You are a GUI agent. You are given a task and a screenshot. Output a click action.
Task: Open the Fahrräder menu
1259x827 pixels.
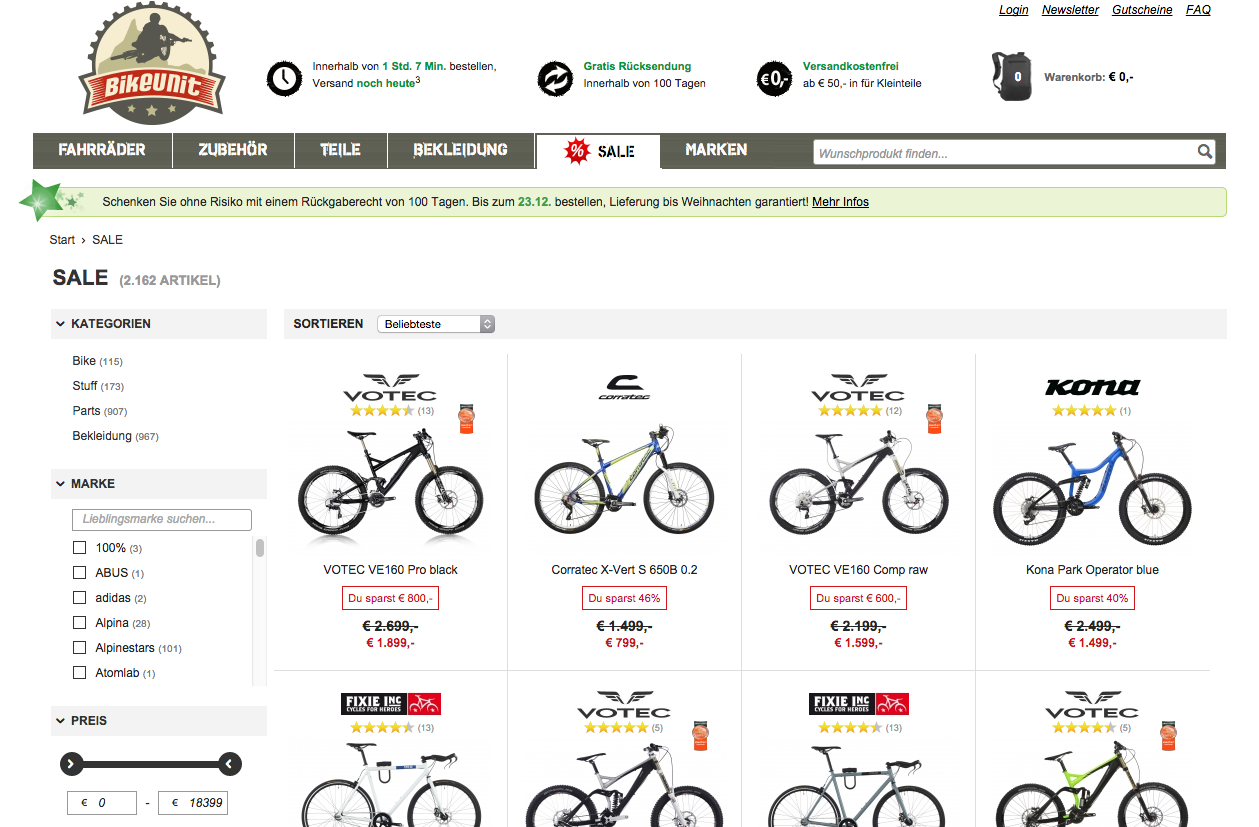pos(102,150)
